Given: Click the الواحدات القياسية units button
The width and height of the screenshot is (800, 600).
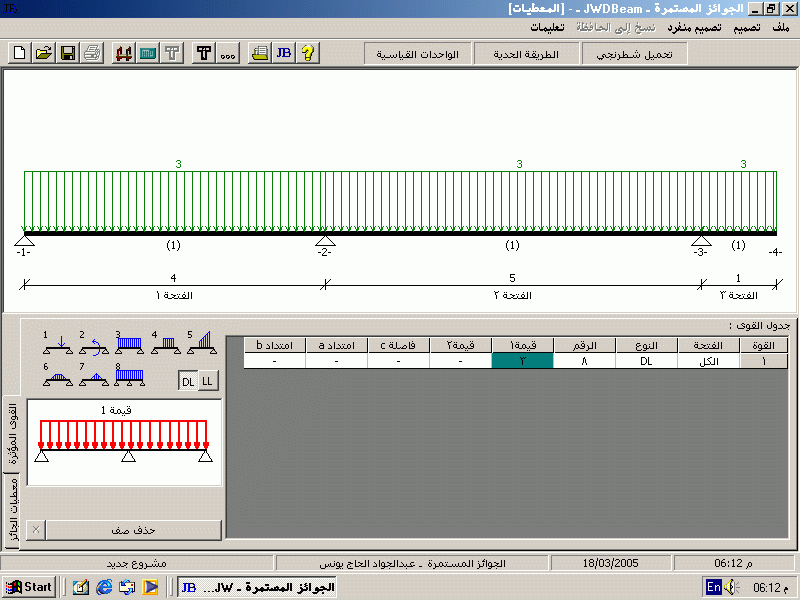Looking at the screenshot, I should click(417, 53).
